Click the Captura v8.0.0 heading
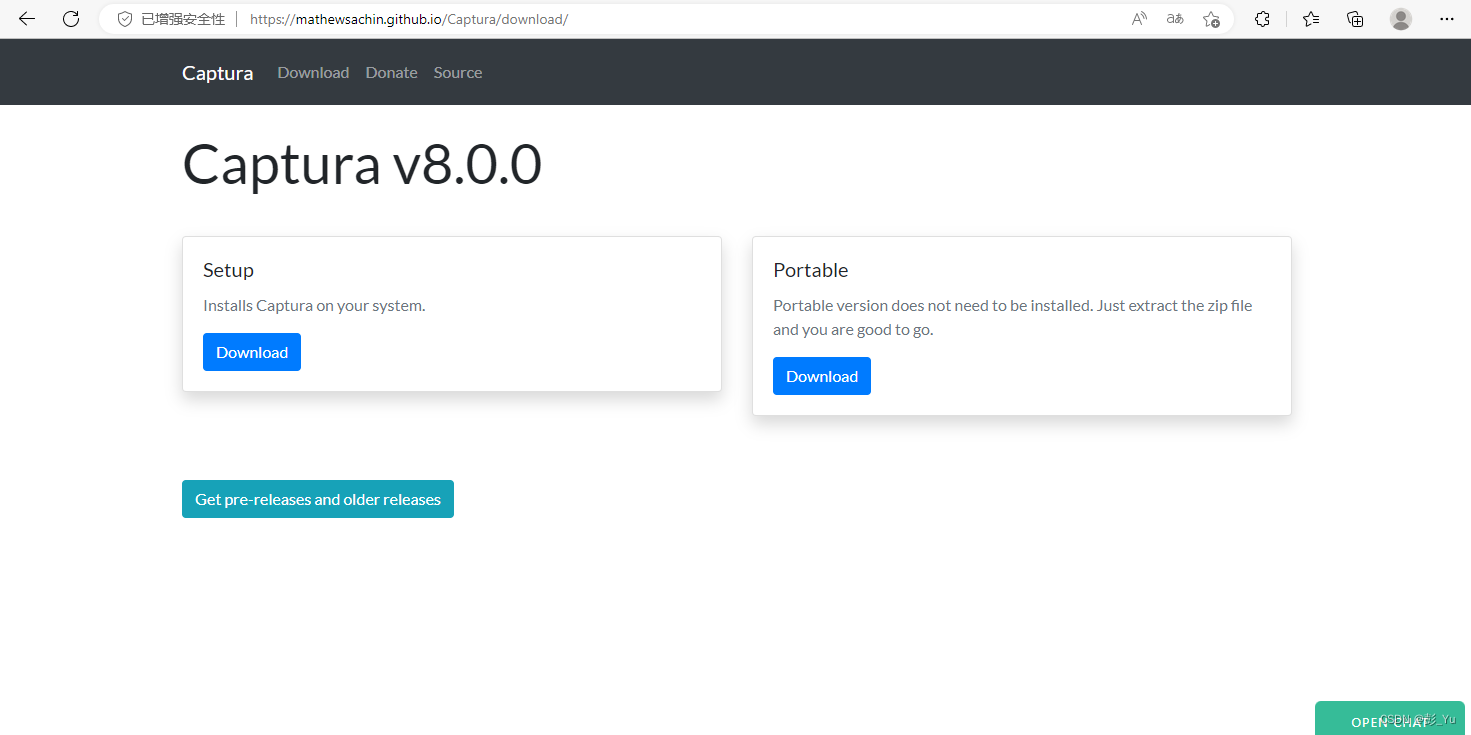The height and width of the screenshot is (735, 1471). pos(362,165)
